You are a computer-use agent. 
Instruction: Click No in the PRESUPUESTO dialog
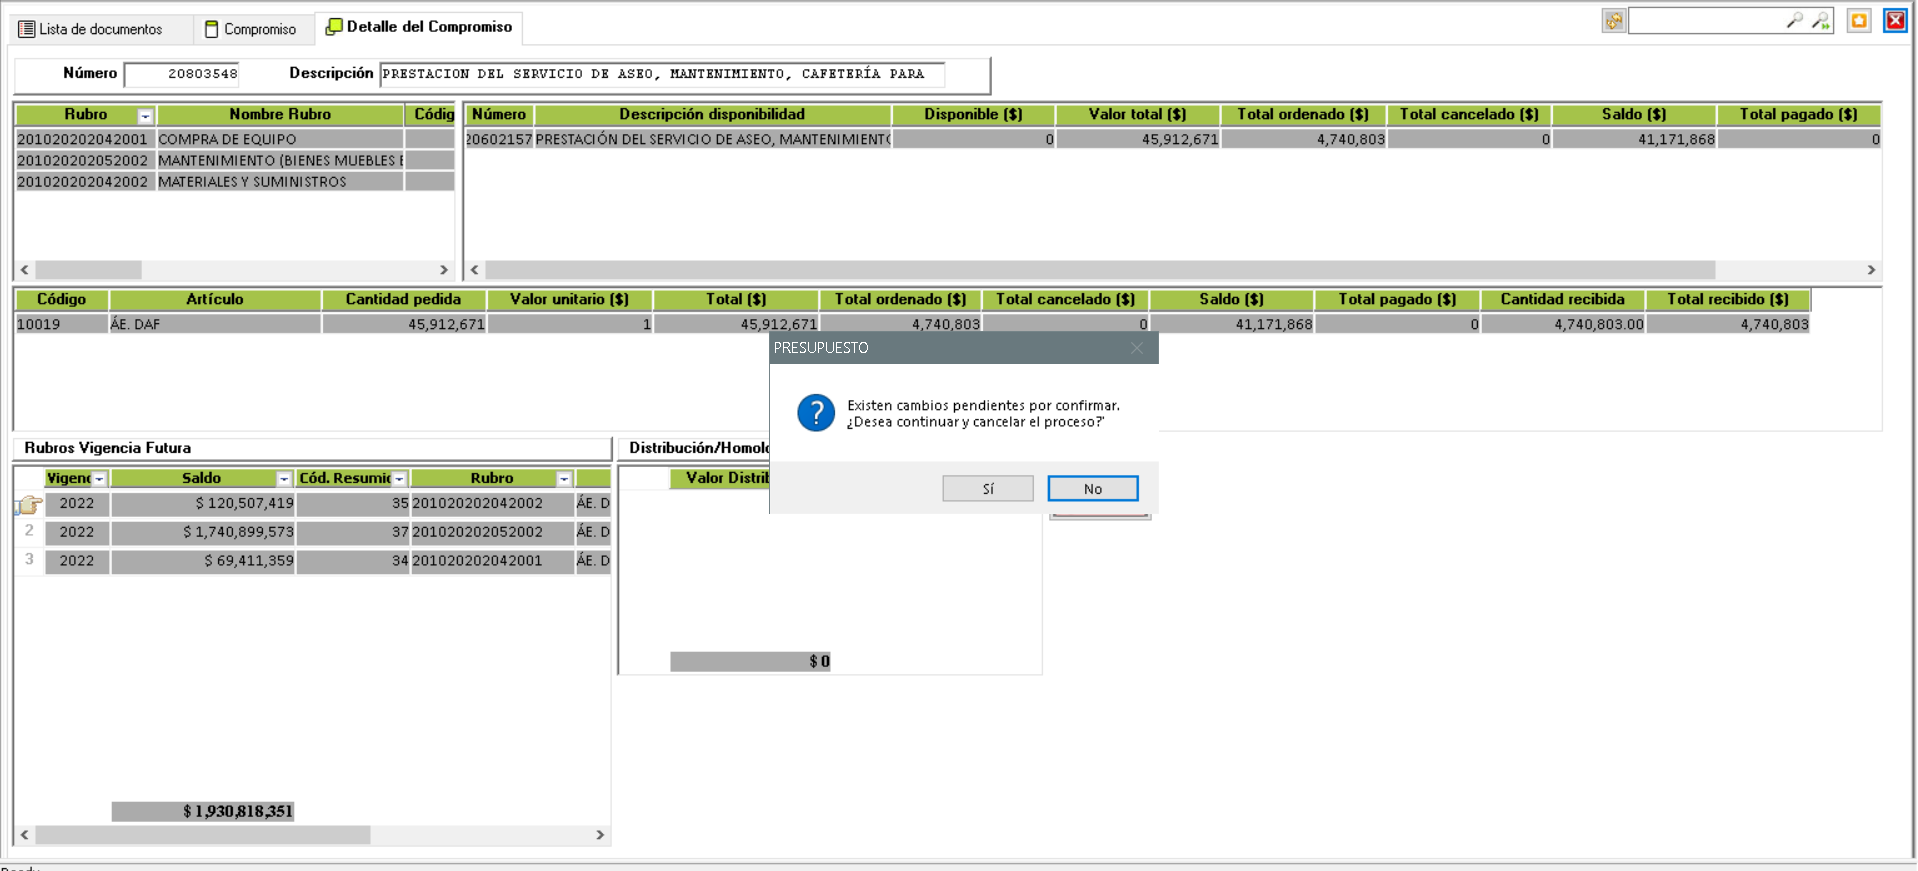pyautogui.click(x=1093, y=489)
